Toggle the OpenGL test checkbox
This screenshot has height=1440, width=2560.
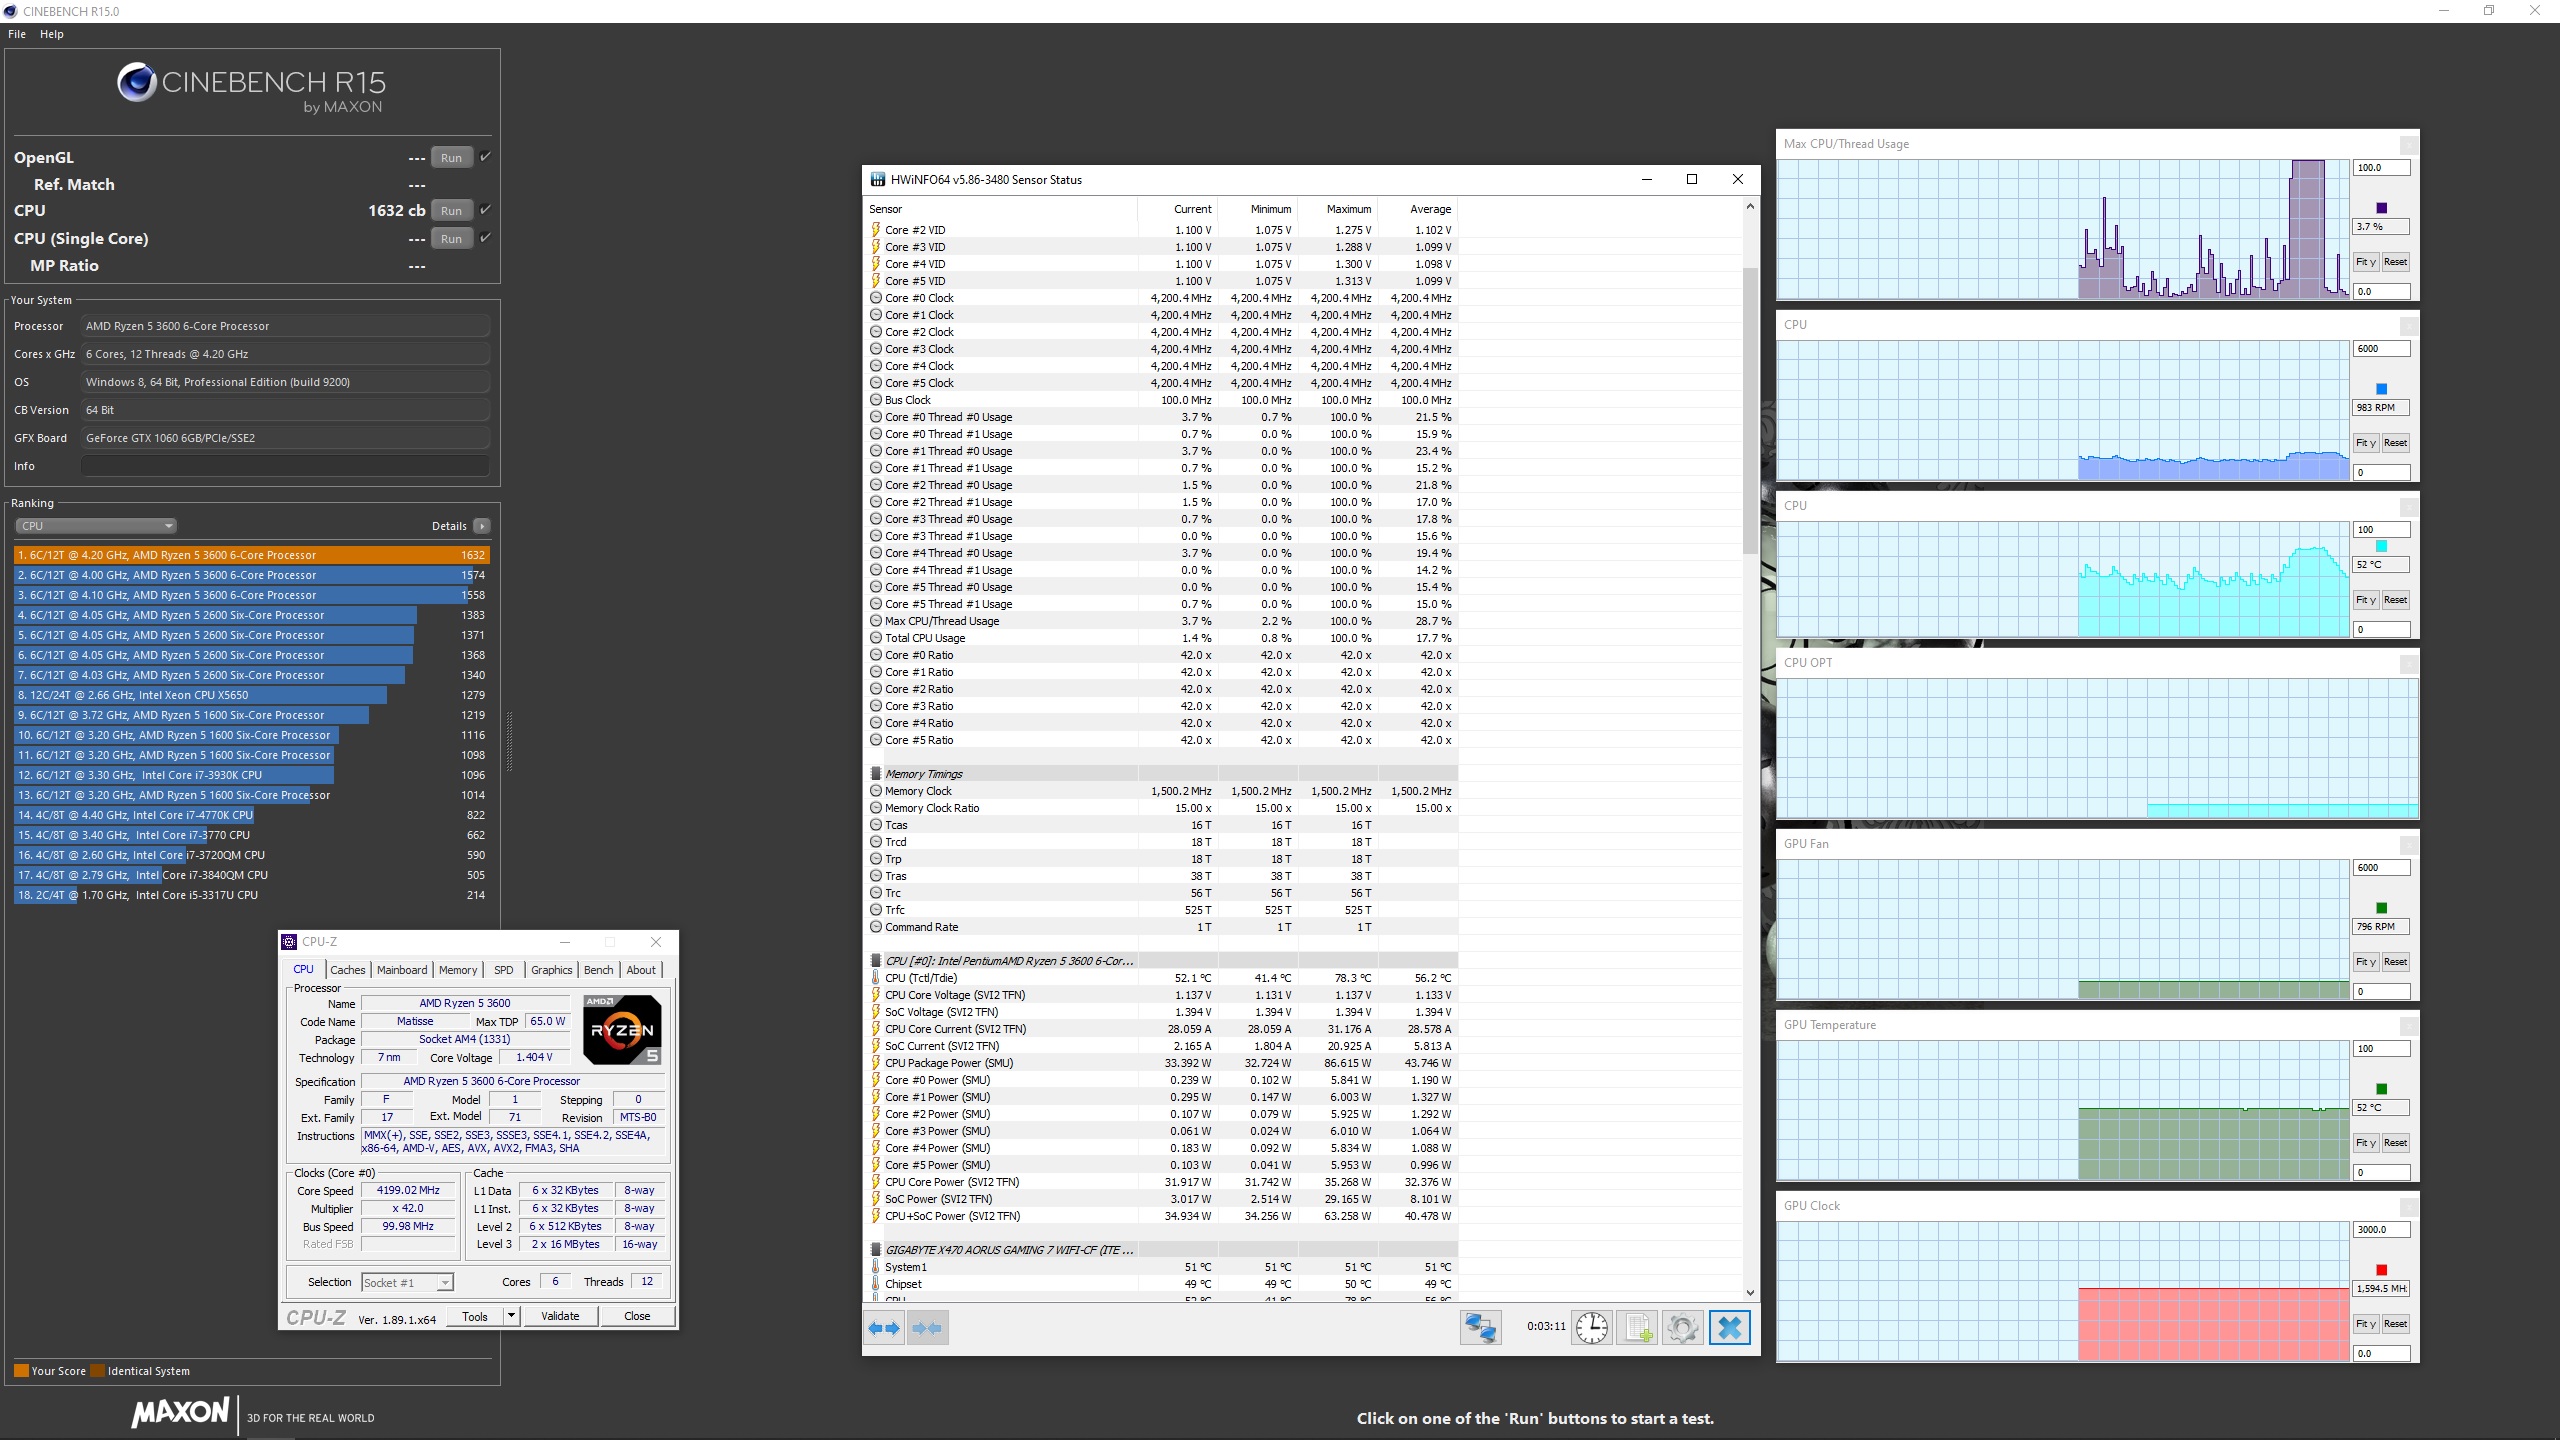(x=486, y=157)
